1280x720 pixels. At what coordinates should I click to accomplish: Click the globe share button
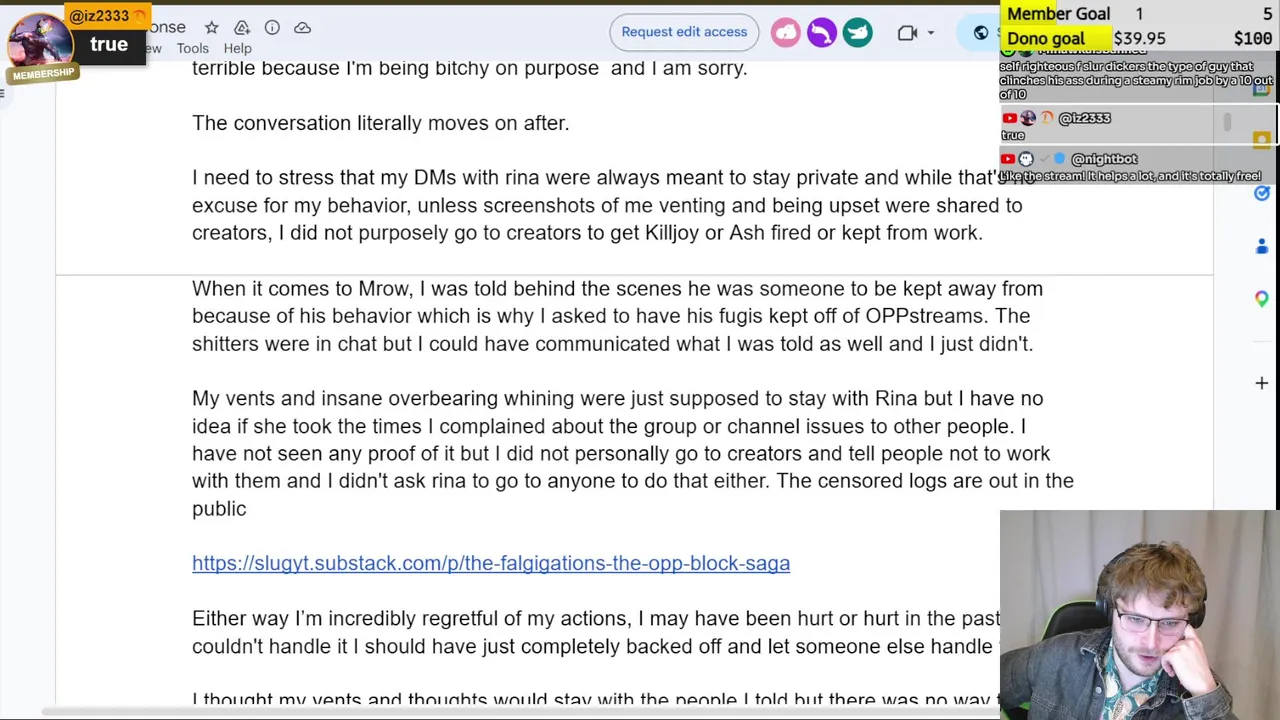981,33
